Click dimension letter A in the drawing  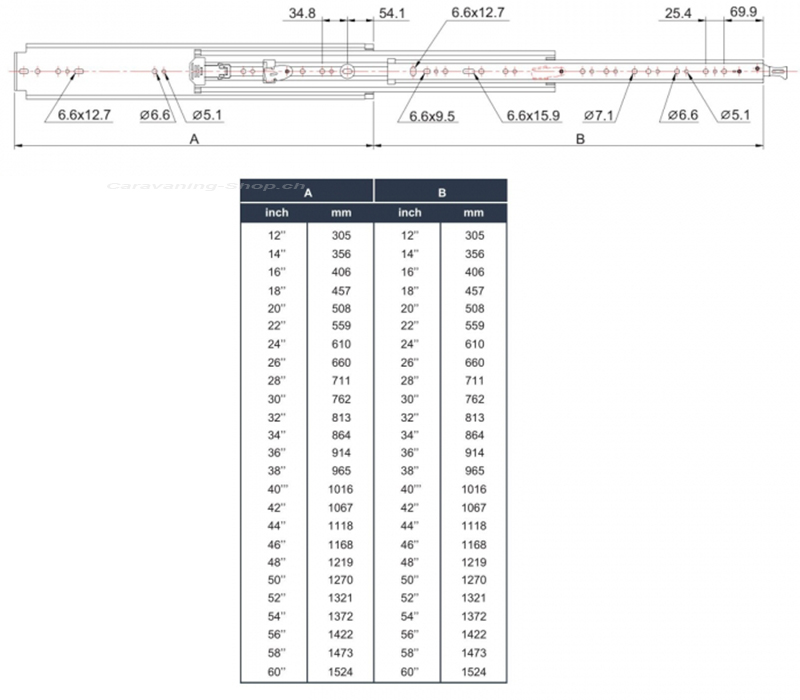[194, 139]
